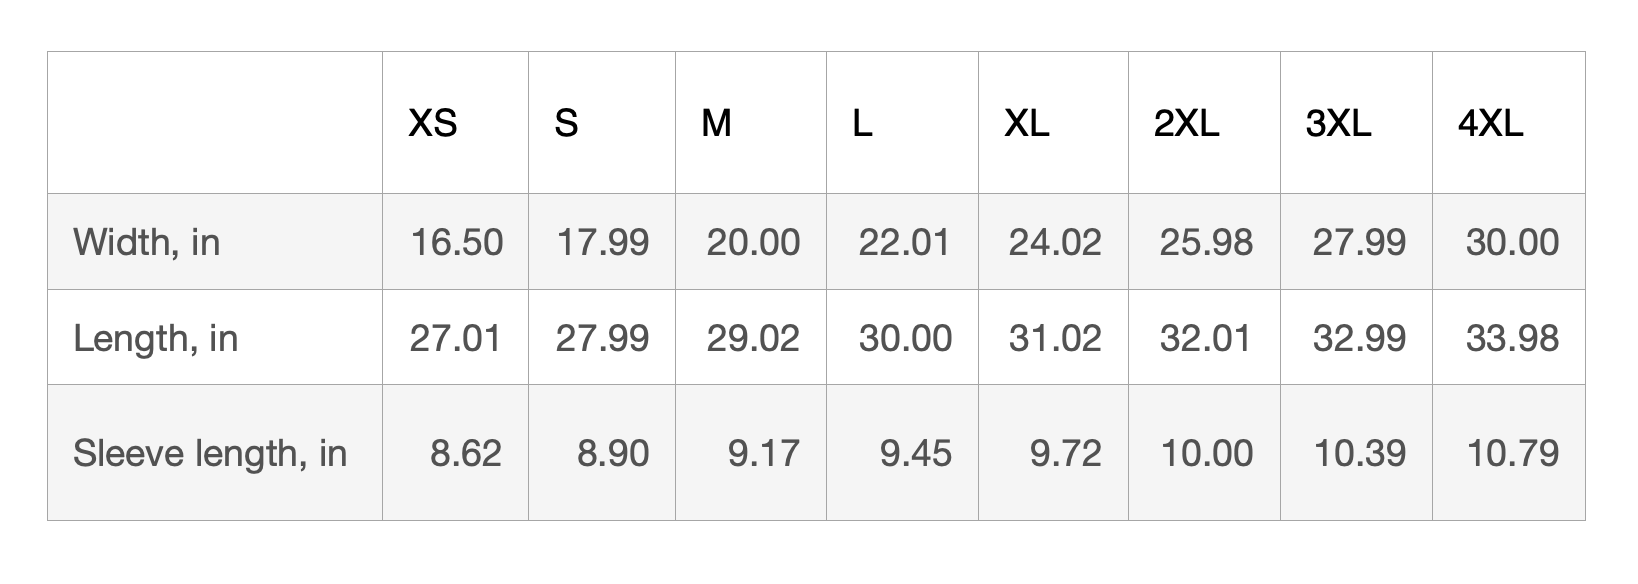Select the L length cell
Screen dimensions: 1638x584
(x=904, y=338)
